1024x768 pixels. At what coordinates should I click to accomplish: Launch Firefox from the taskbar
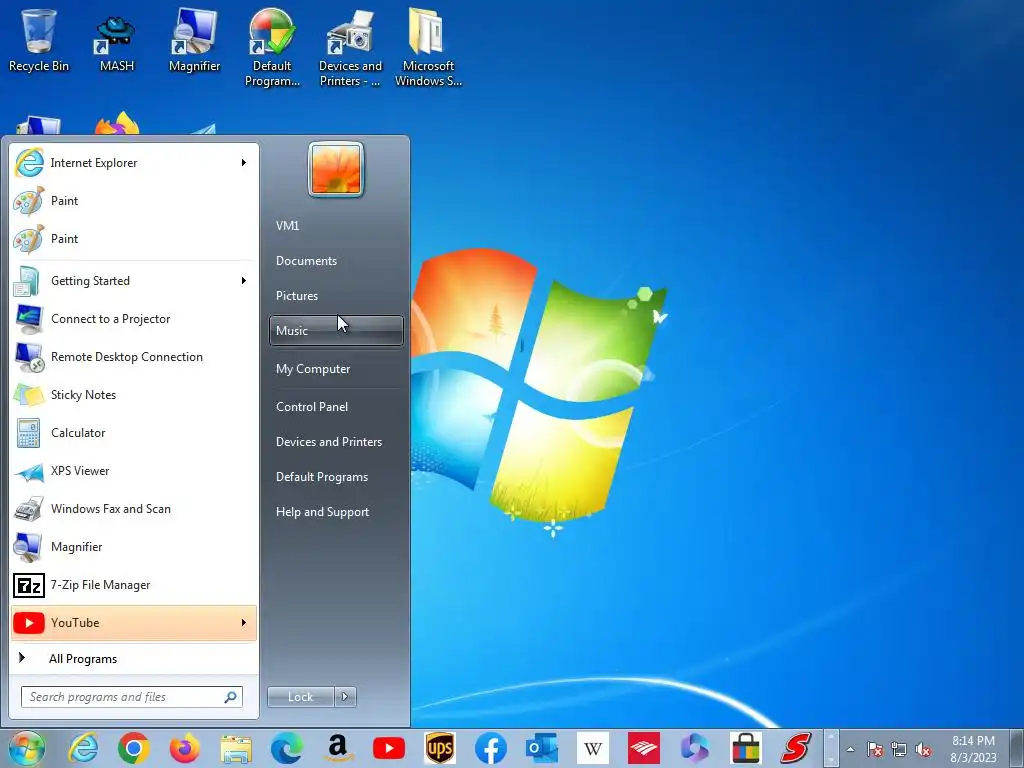coord(185,748)
